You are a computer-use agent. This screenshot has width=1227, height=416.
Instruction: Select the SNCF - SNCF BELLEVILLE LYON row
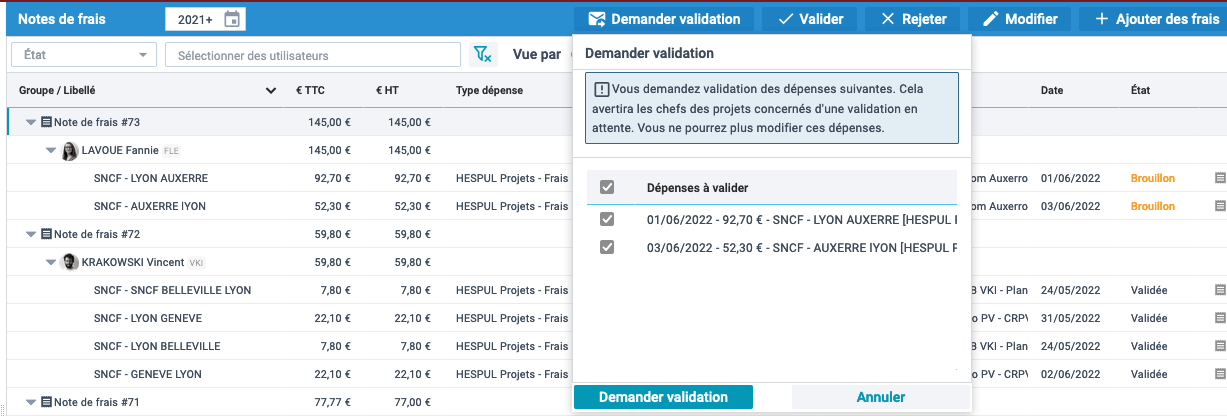click(172, 290)
